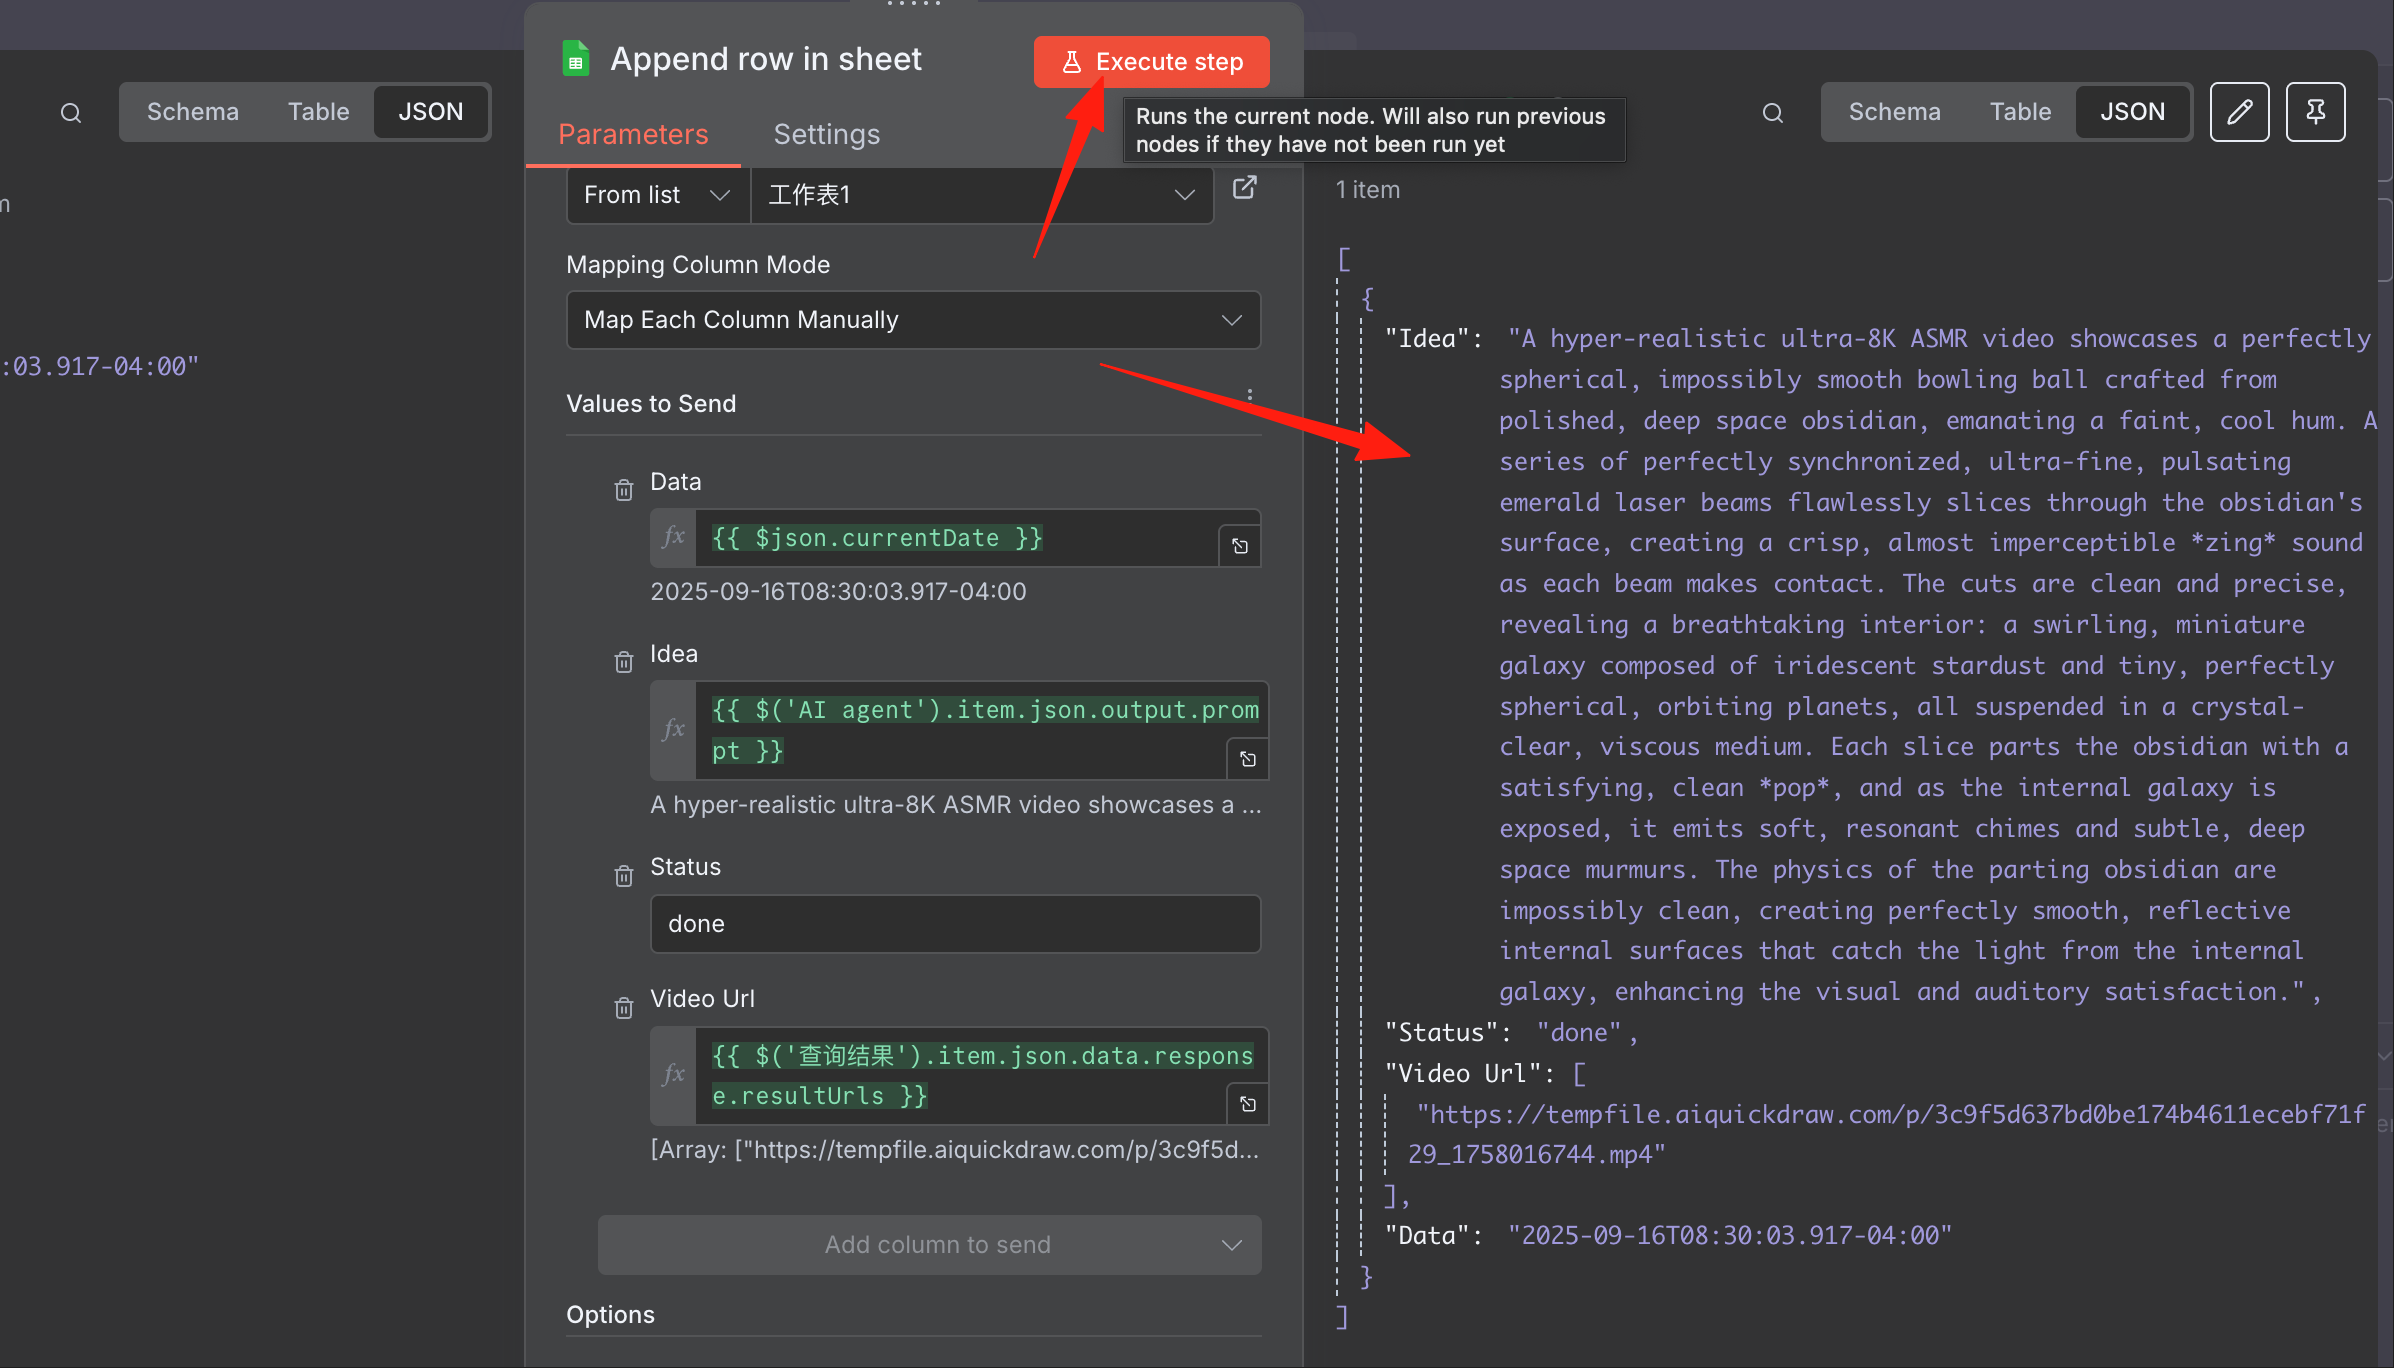The image size is (2394, 1368).
Task: Open Values to Send options menu dots
Action: pyautogui.click(x=1250, y=395)
